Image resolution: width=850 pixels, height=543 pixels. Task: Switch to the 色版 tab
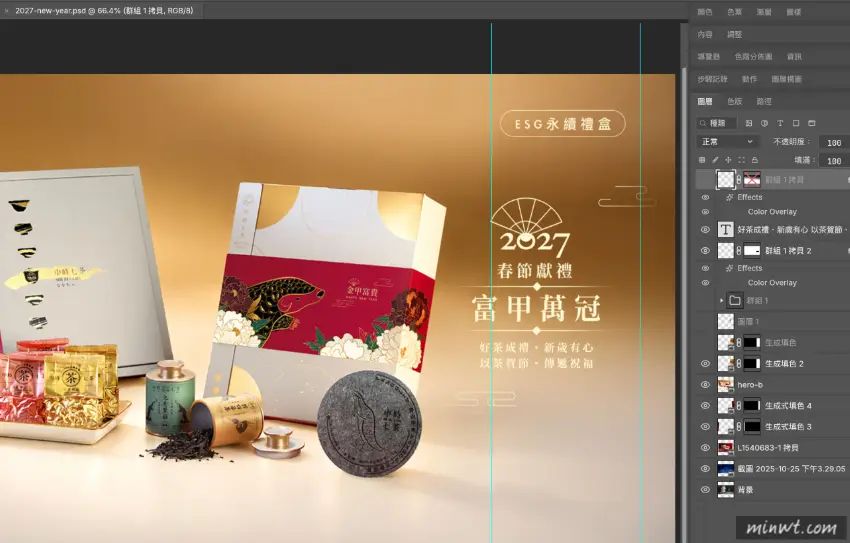[x=735, y=101]
